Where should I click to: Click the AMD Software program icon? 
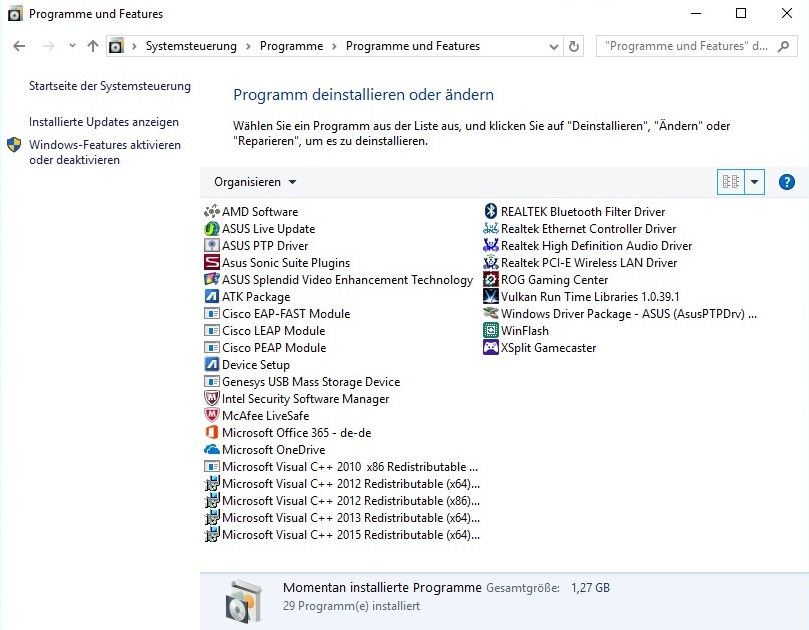[x=212, y=212]
